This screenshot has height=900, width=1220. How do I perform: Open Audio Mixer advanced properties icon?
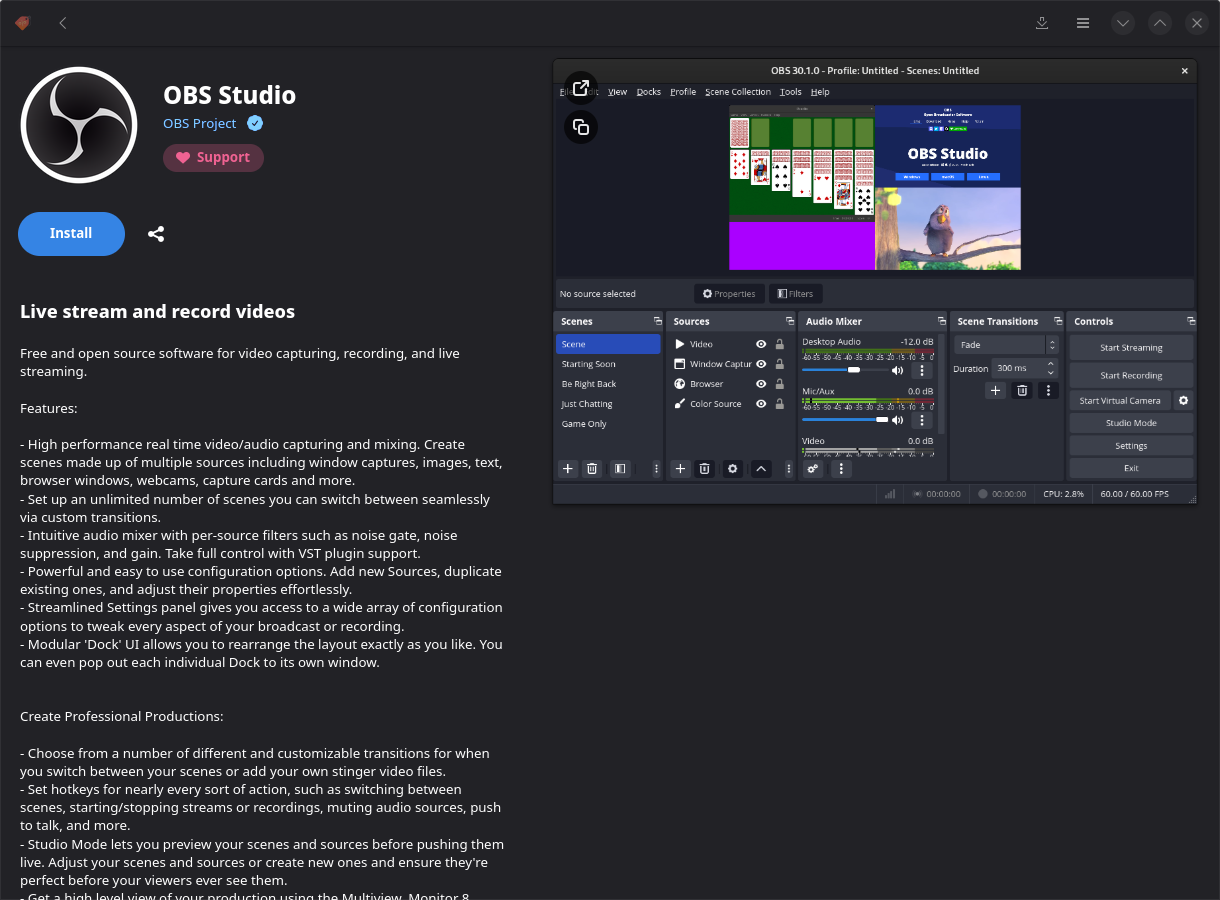click(813, 468)
